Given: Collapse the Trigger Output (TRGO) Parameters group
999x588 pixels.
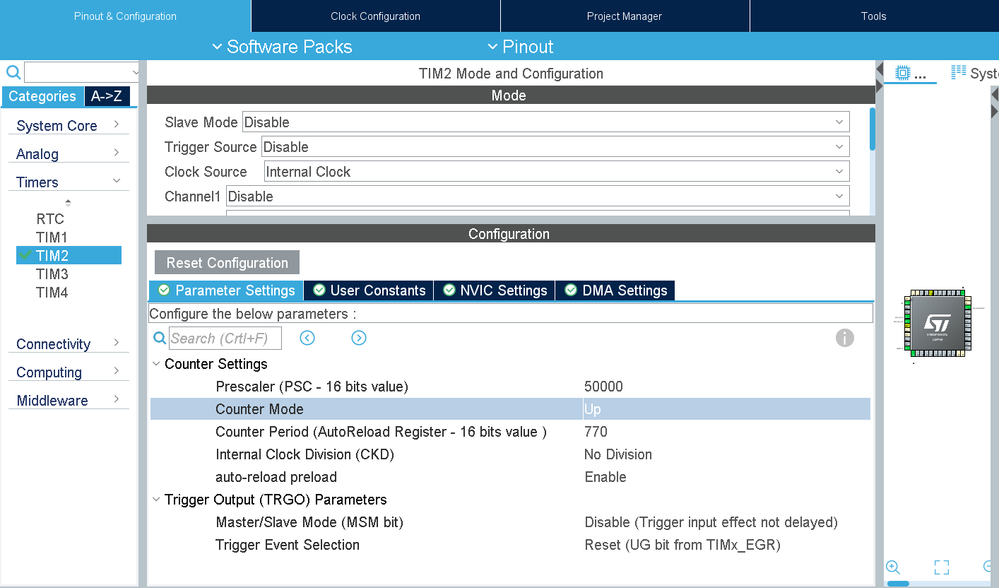Looking at the screenshot, I should coord(156,499).
